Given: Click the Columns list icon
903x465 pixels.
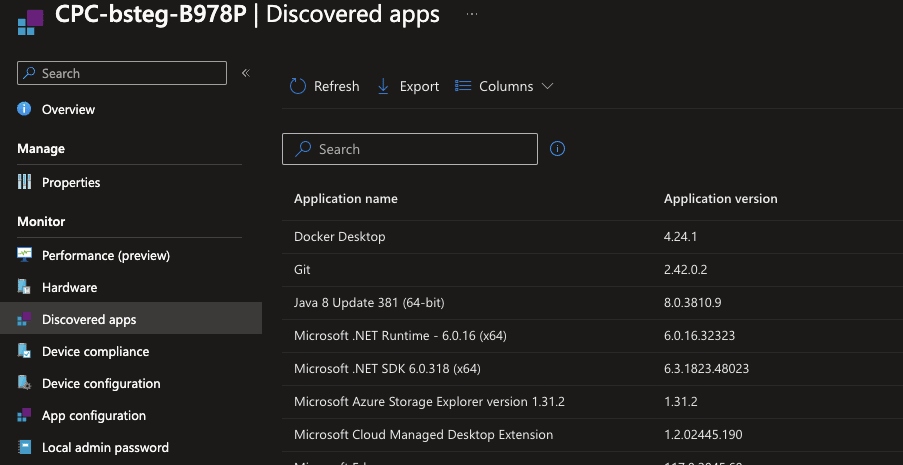Looking at the screenshot, I should tap(463, 86).
